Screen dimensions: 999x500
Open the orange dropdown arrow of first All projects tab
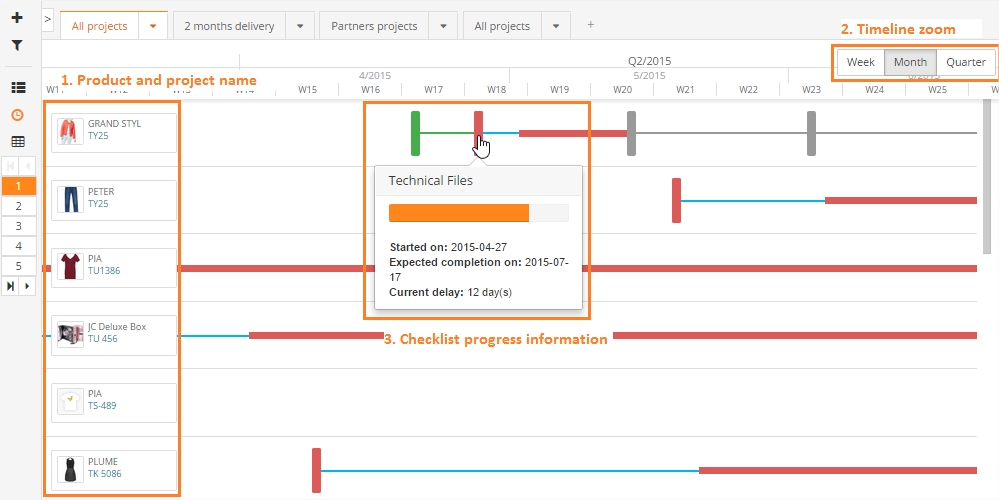point(153,26)
